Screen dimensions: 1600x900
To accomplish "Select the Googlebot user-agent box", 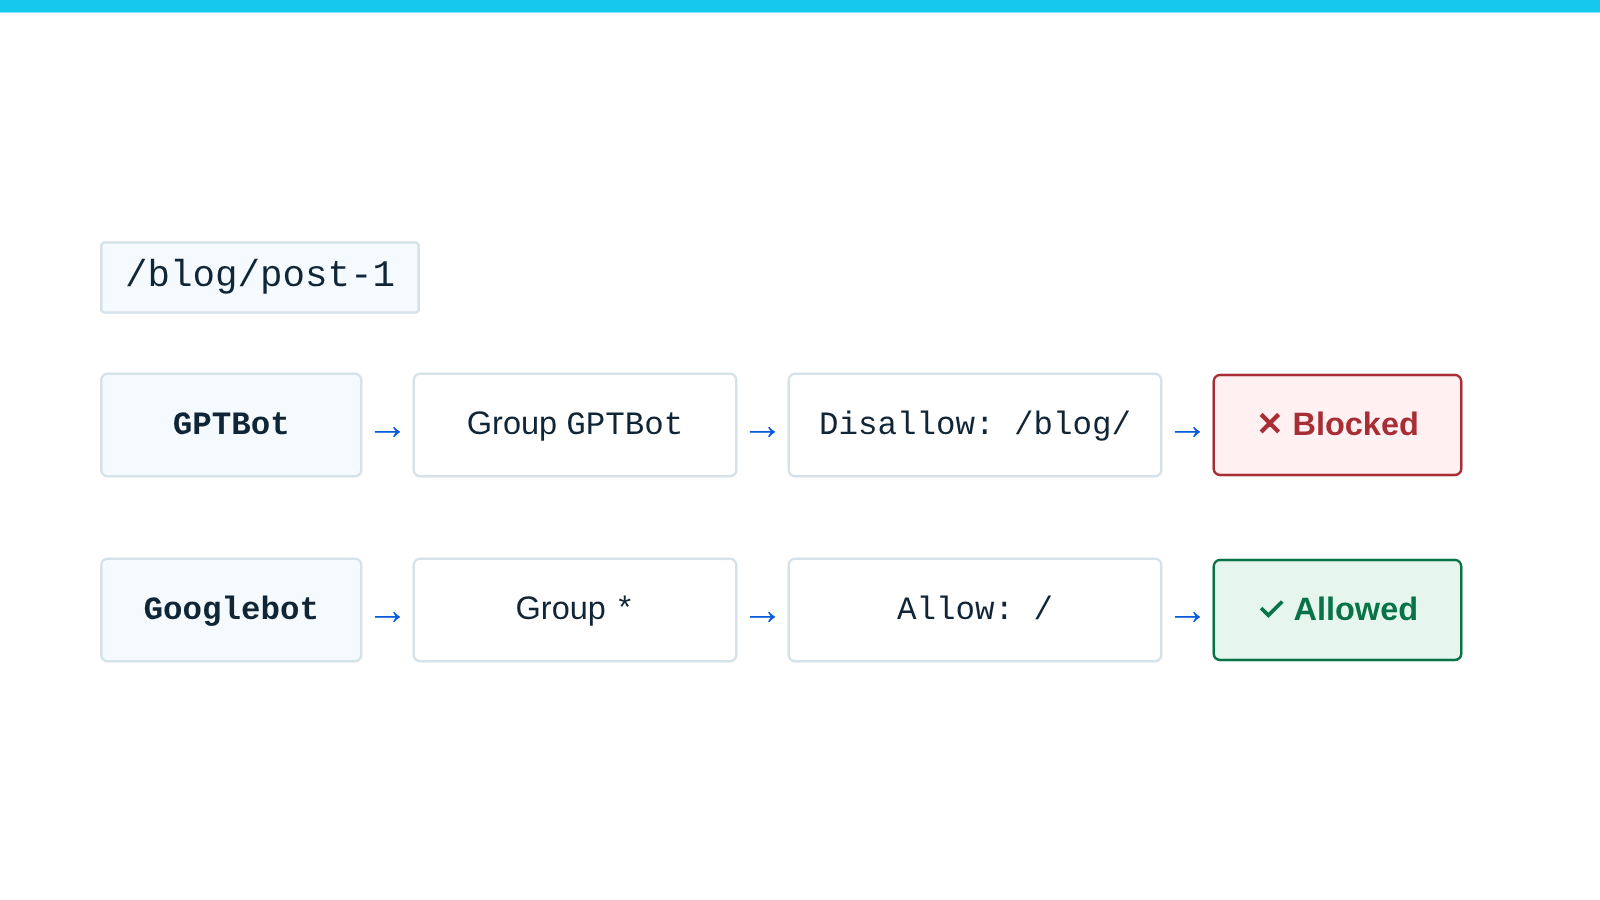I will [231, 610].
